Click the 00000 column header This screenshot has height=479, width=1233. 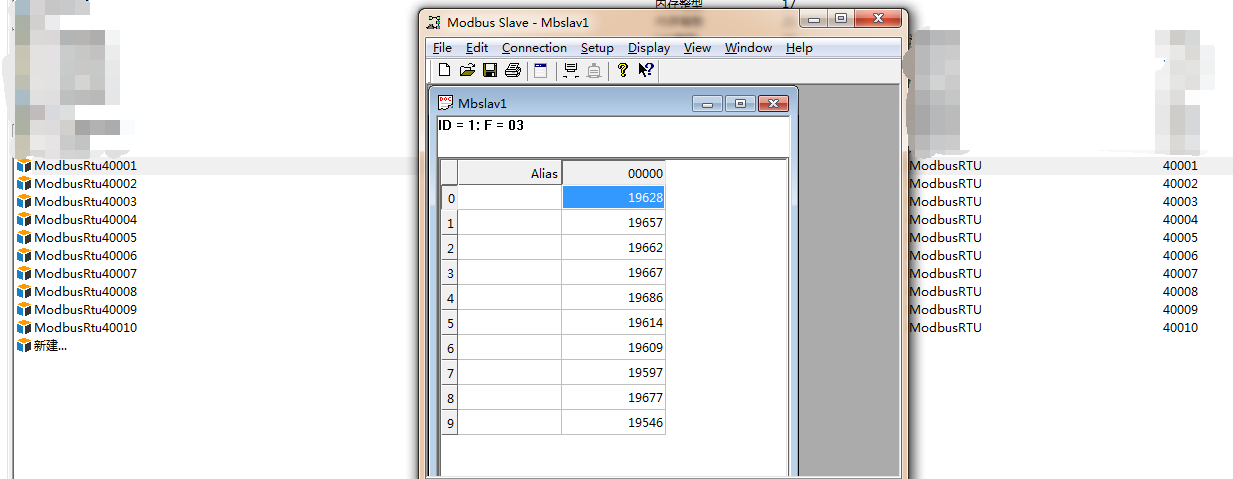pyautogui.click(x=613, y=173)
